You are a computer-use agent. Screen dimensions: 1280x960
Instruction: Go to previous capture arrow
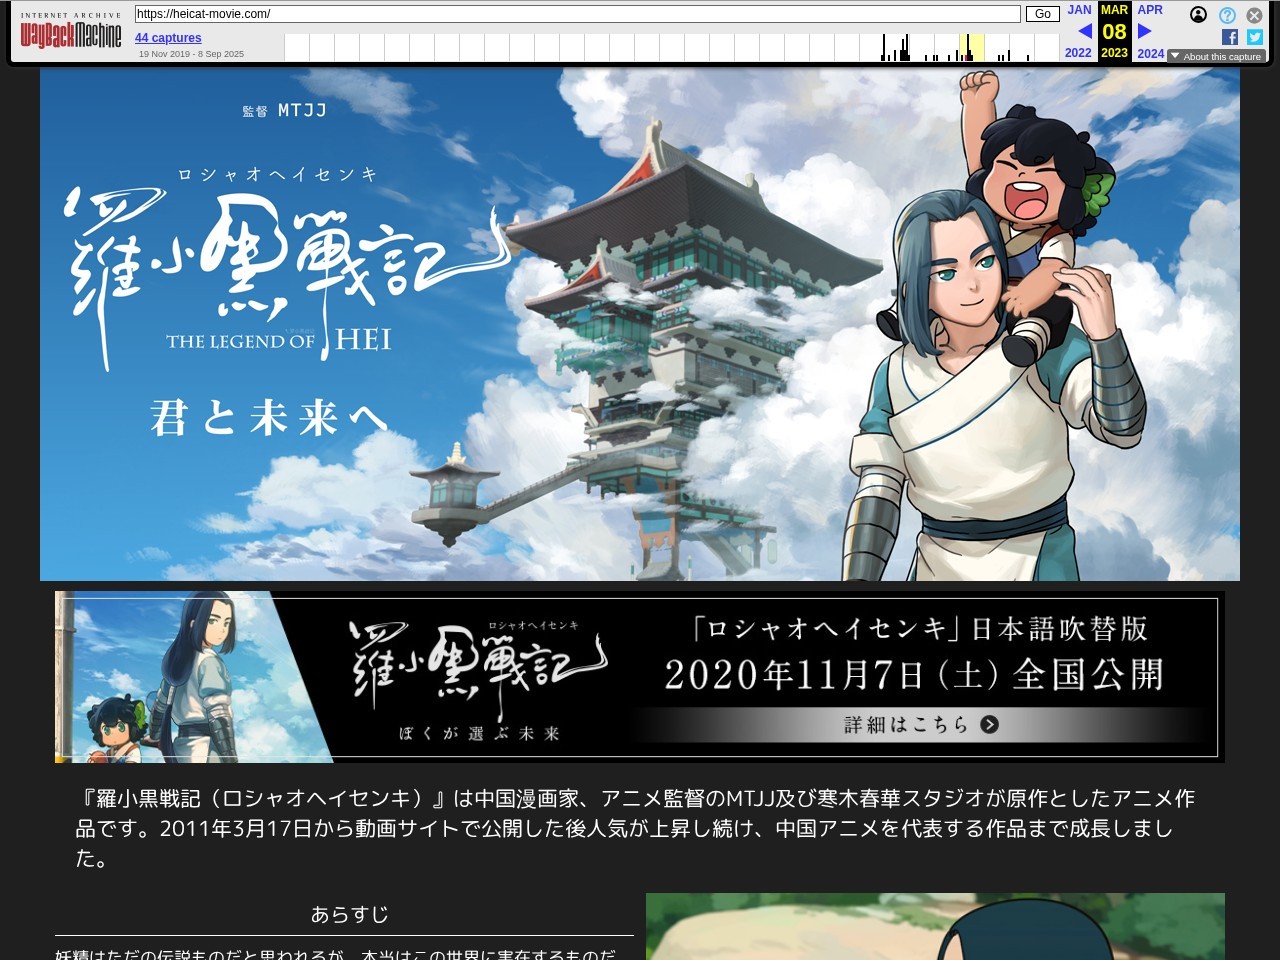point(1084,31)
